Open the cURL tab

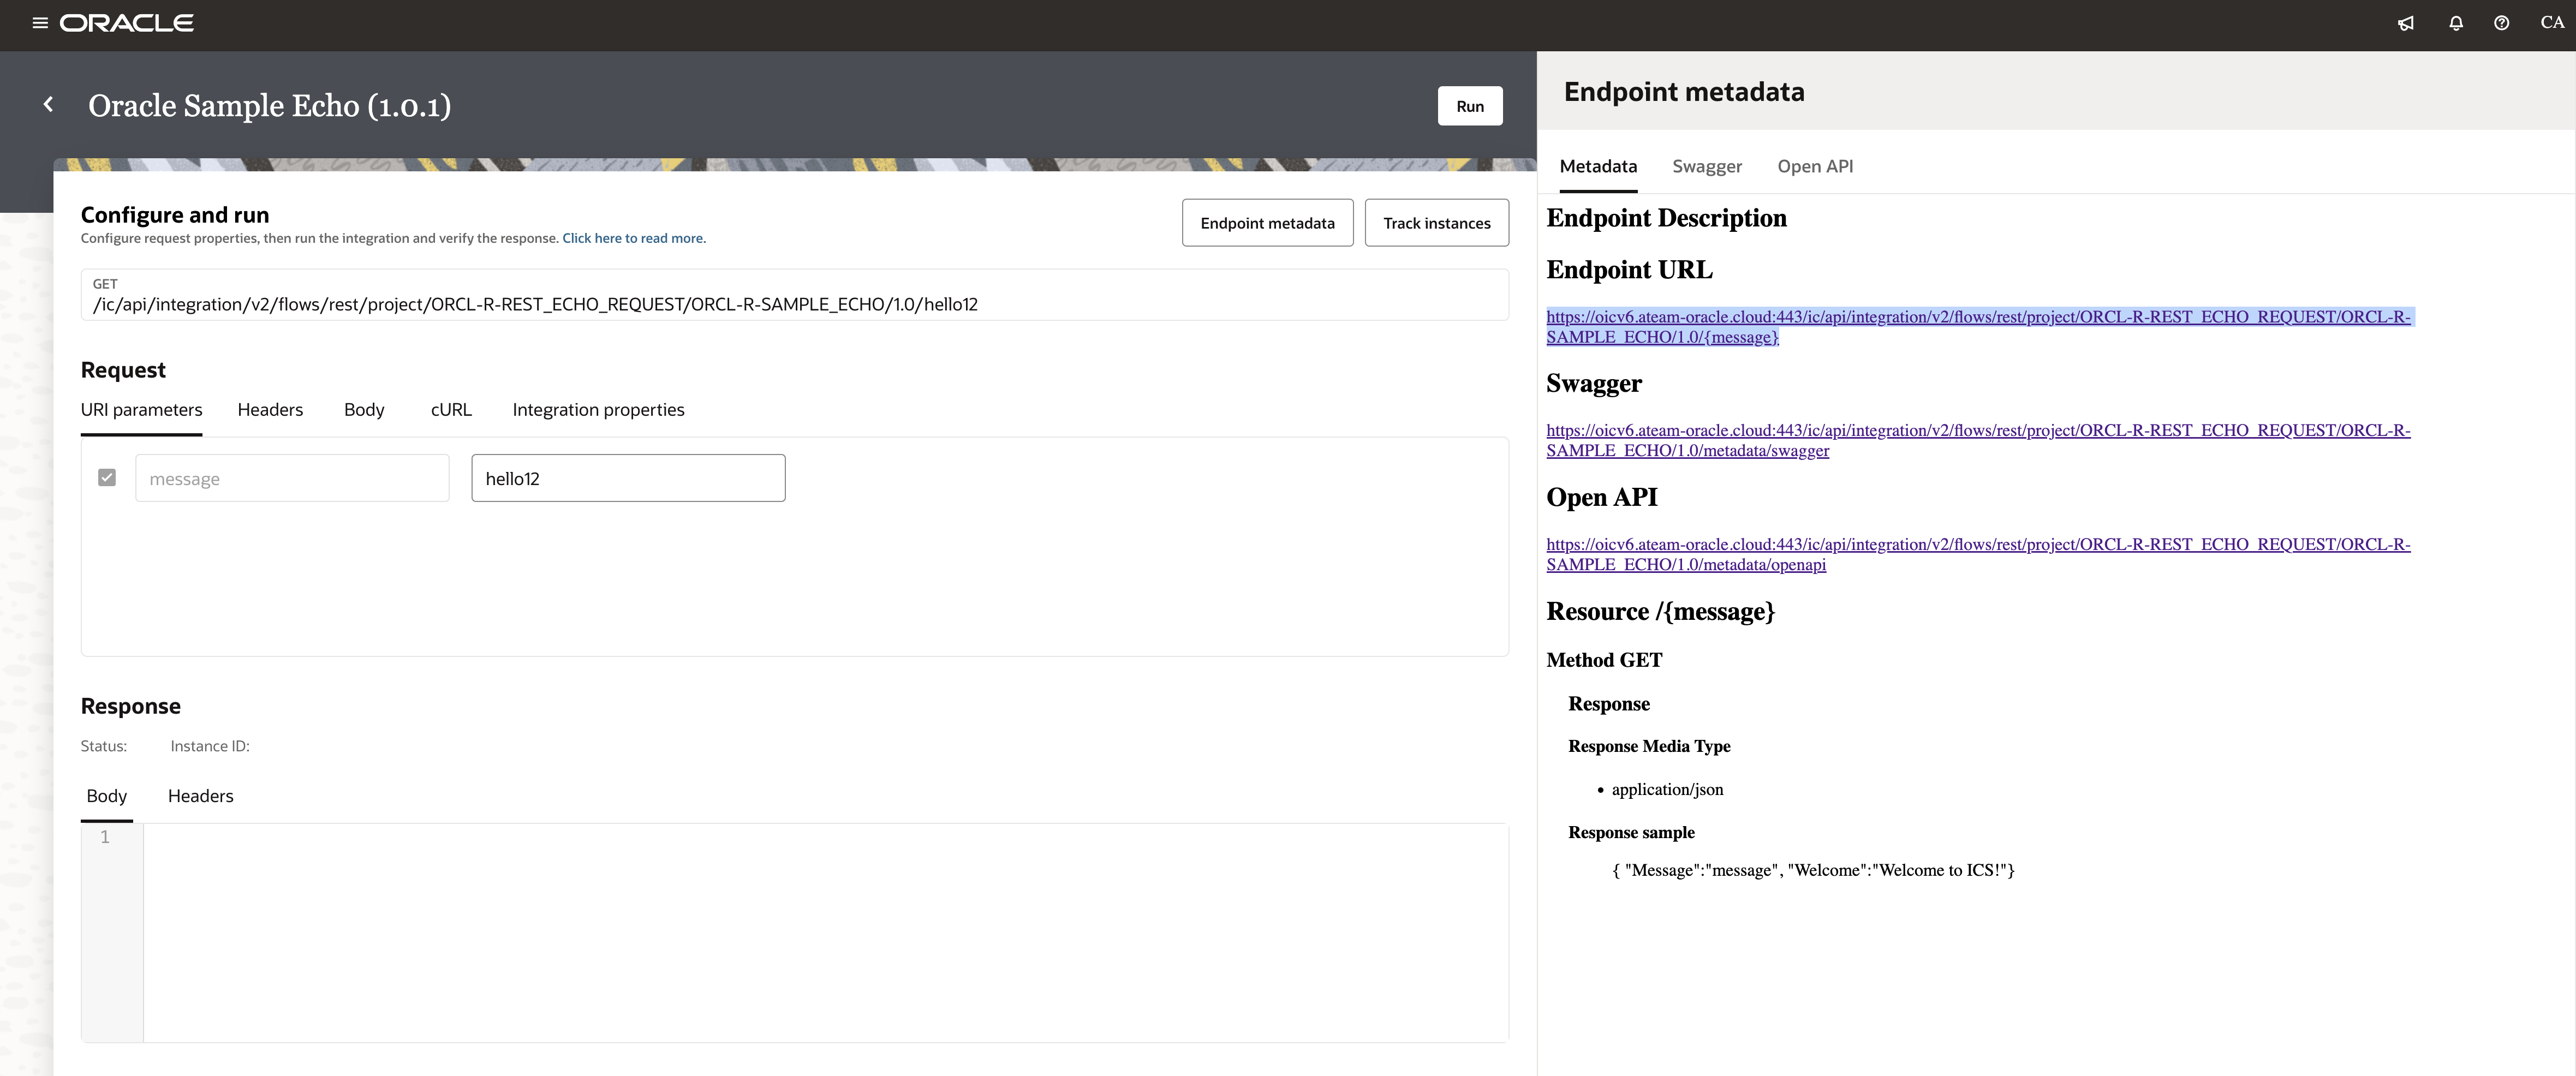pos(451,410)
